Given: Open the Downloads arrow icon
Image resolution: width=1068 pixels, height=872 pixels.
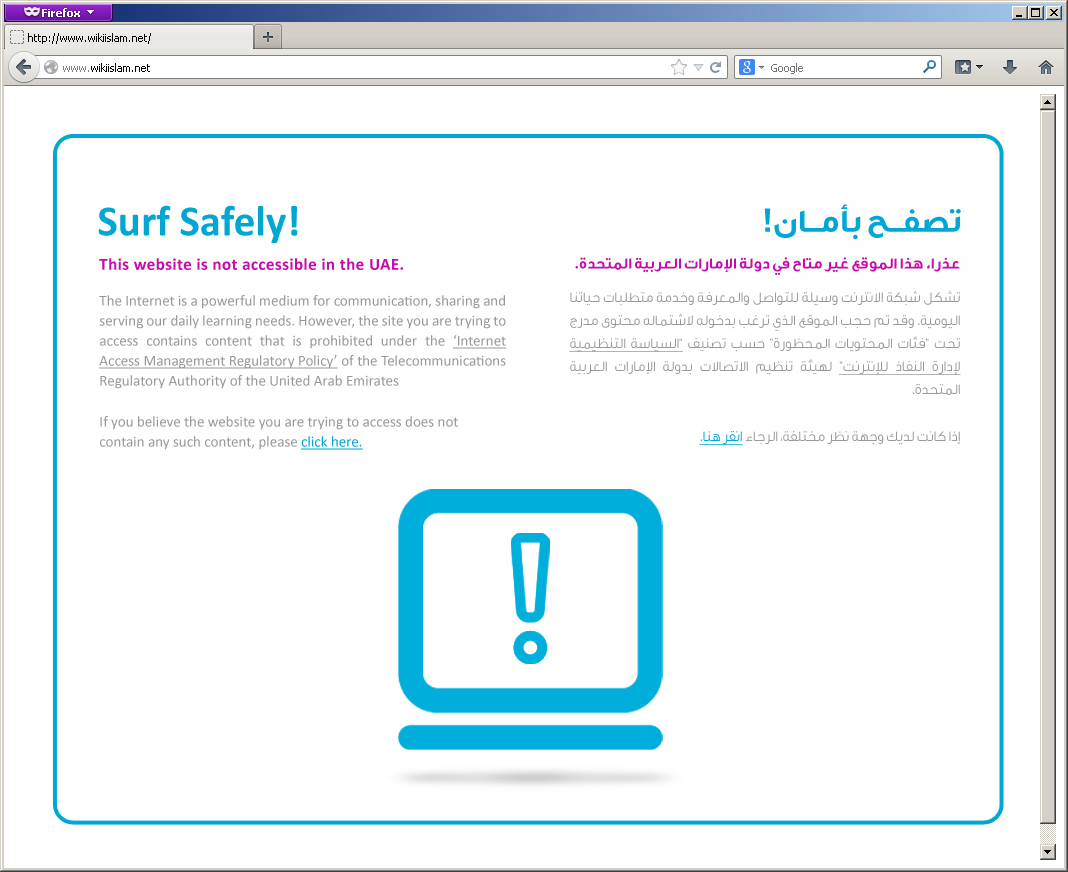Looking at the screenshot, I should click(1010, 67).
